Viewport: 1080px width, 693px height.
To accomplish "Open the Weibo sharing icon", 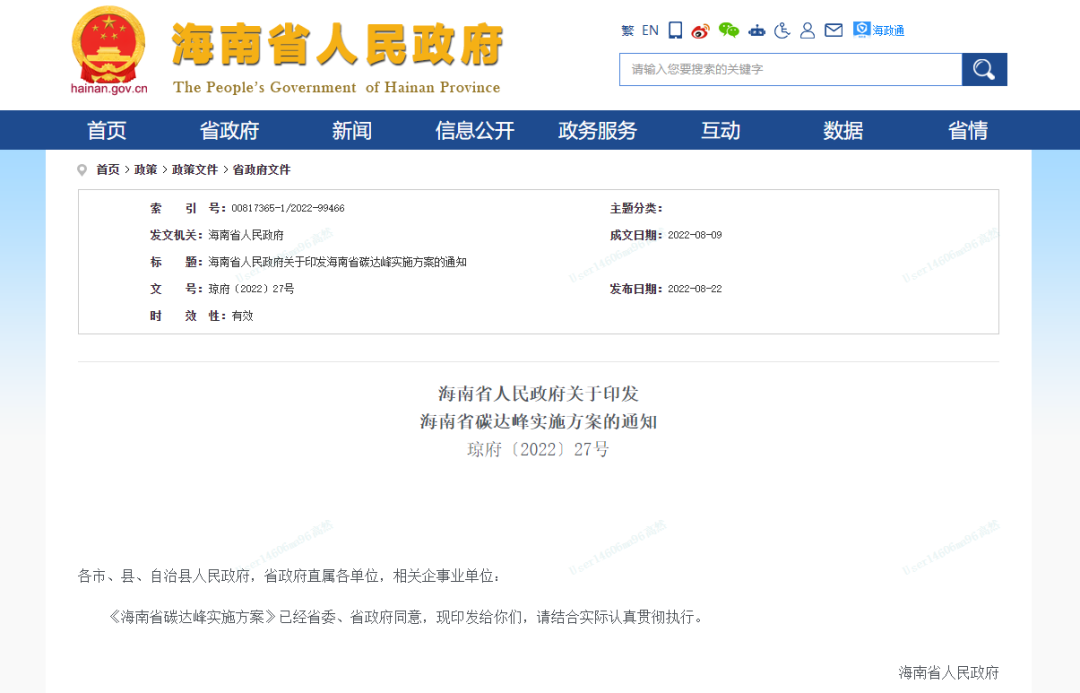I will tap(701, 30).
